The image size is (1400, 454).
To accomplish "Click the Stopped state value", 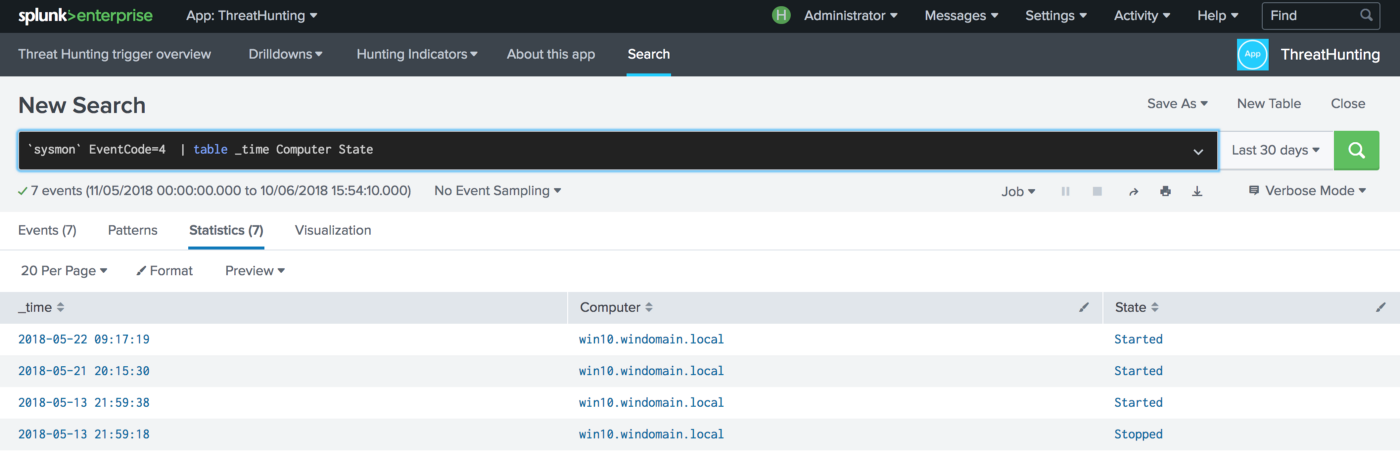I will point(1138,435).
